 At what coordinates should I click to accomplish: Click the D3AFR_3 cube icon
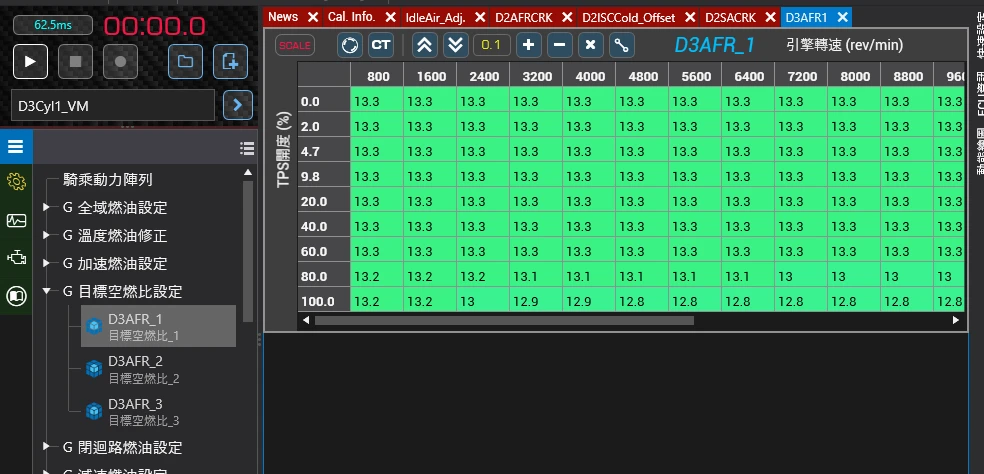(x=94, y=411)
